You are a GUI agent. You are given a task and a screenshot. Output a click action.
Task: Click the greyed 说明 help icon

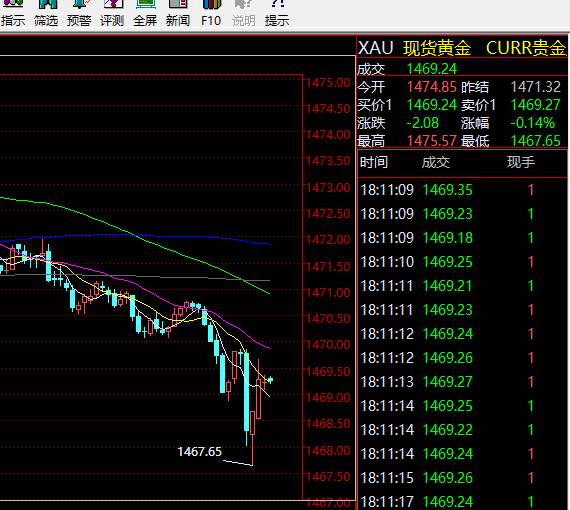coord(244,14)
